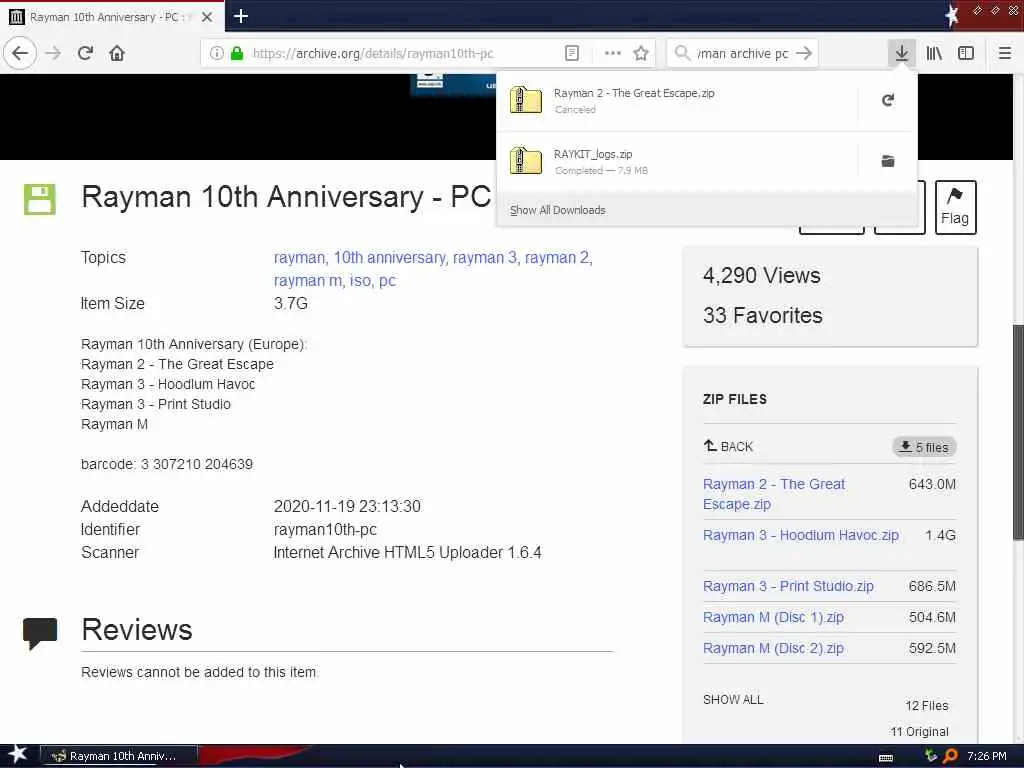1024x768 pixels.
Task: Click the identifier value rayman10th-pc
Action: click(x=325, y=529)
